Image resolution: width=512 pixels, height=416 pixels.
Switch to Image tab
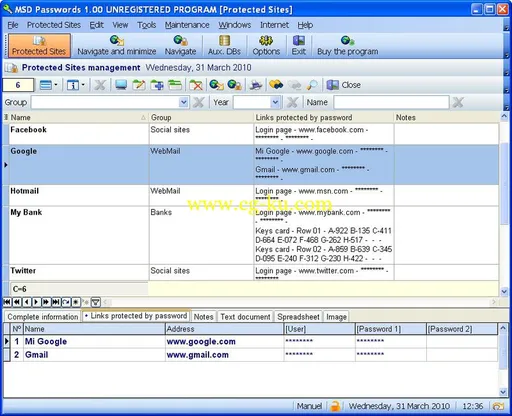click(x=336, y=317)
